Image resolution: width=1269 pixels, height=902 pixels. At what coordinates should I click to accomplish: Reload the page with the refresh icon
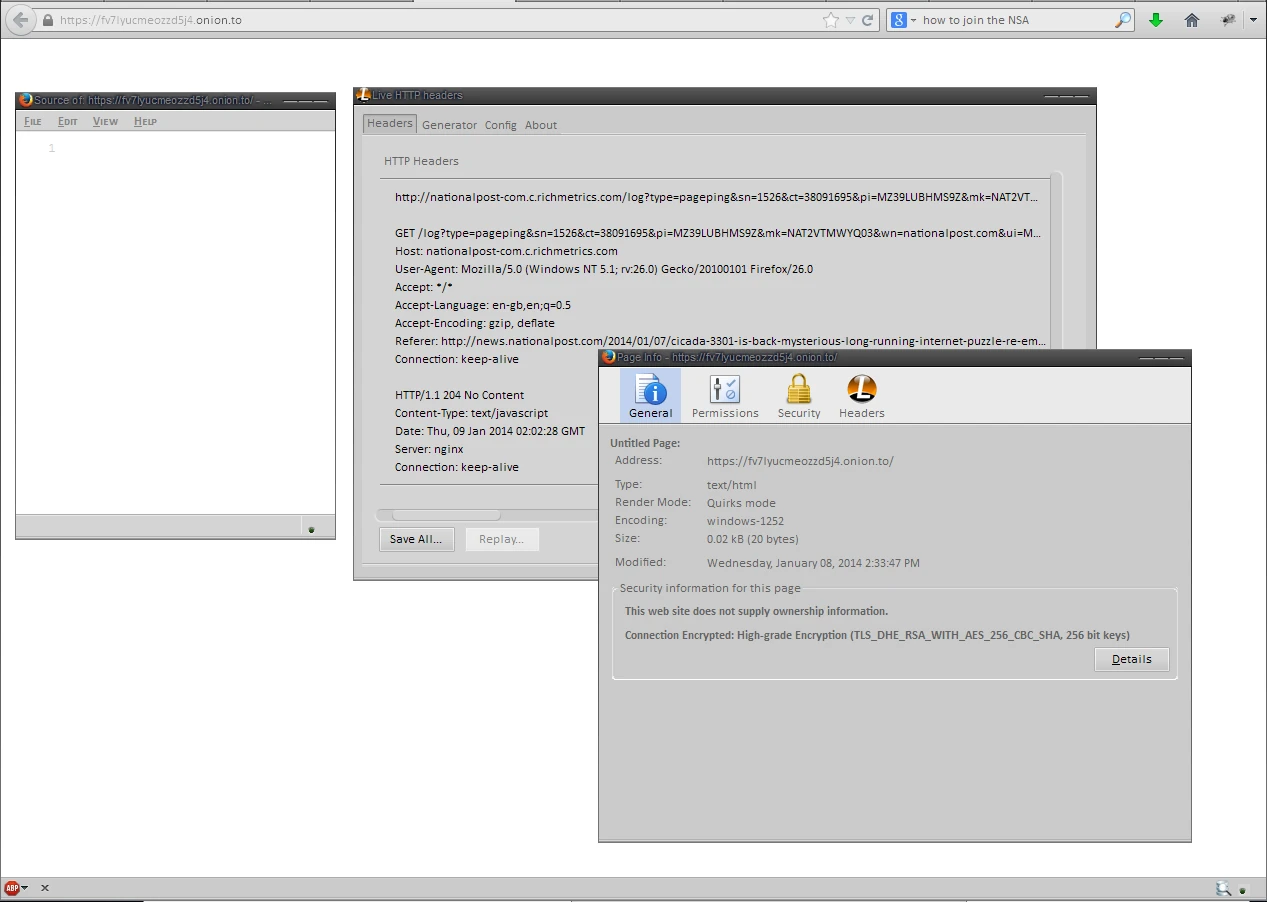(867, 20)
